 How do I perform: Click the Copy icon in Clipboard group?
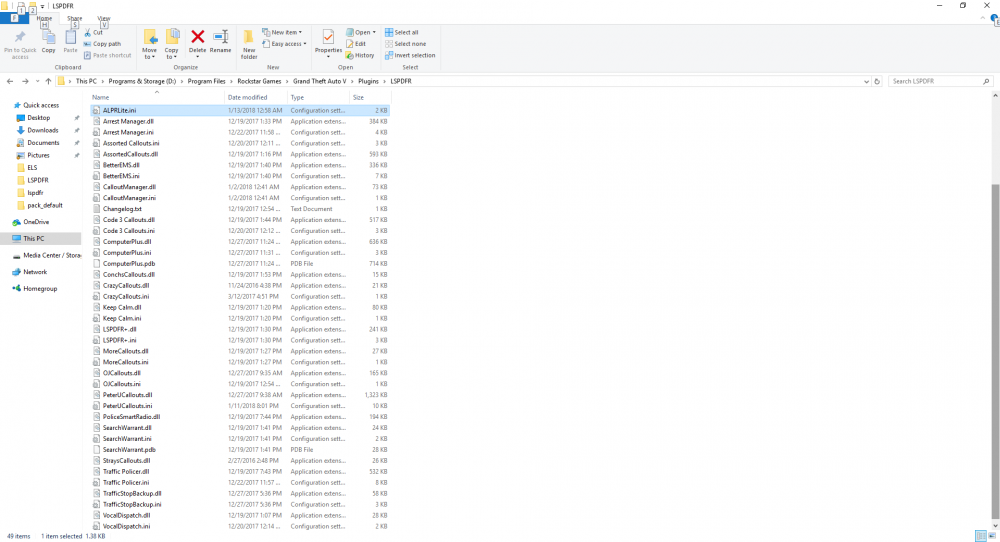pyautogui.click(x=48, y=38)
